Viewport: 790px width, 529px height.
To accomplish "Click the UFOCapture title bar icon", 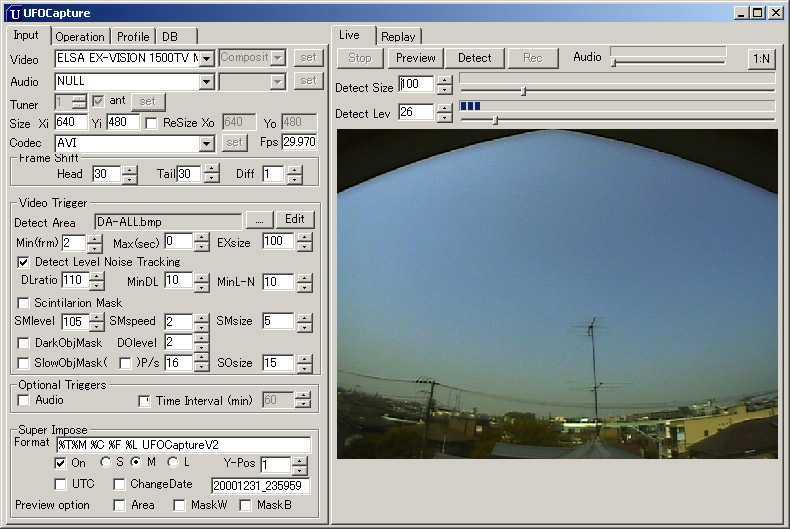I will (x=15, y=13).
